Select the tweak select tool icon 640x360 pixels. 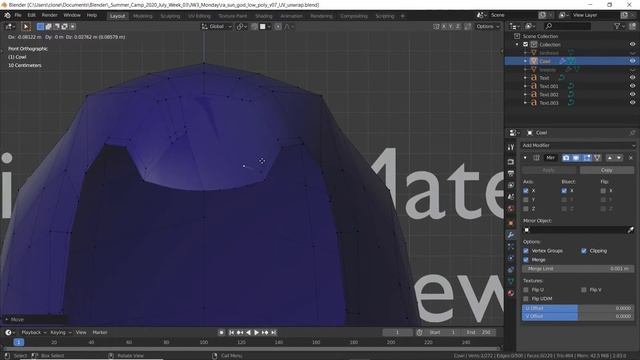click(26, 27)
